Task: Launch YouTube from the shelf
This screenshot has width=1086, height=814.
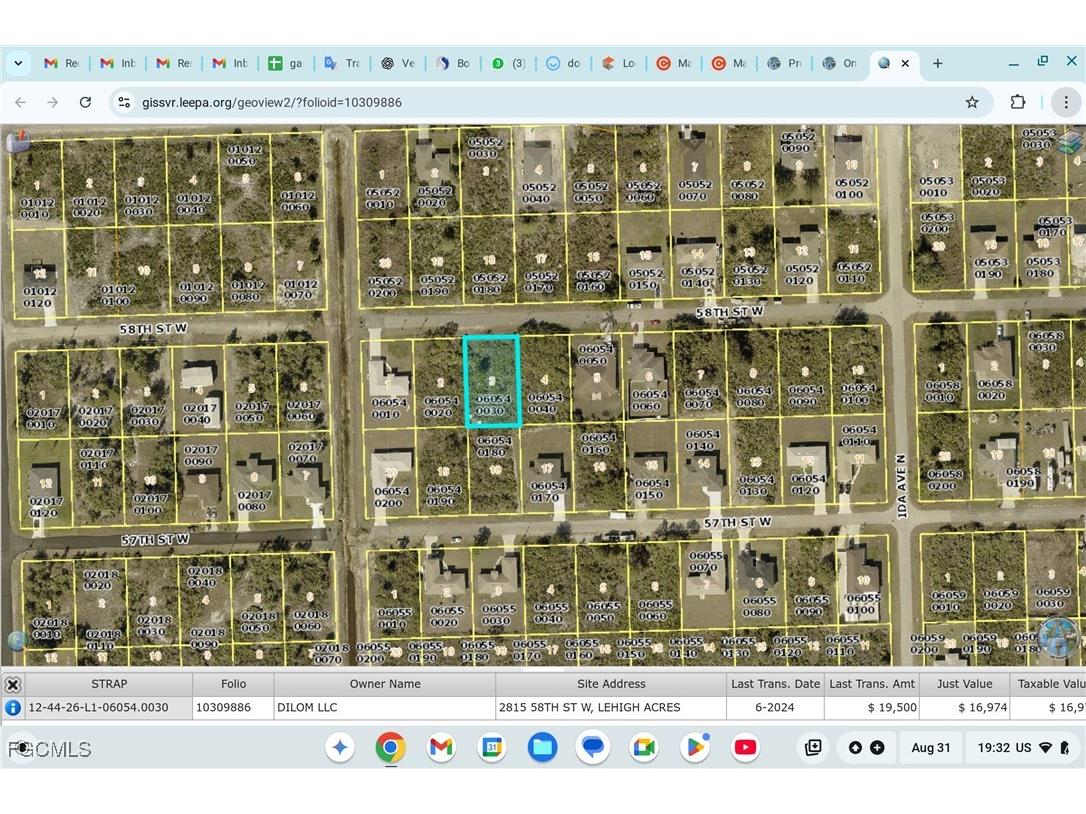Action: [745, 747]
